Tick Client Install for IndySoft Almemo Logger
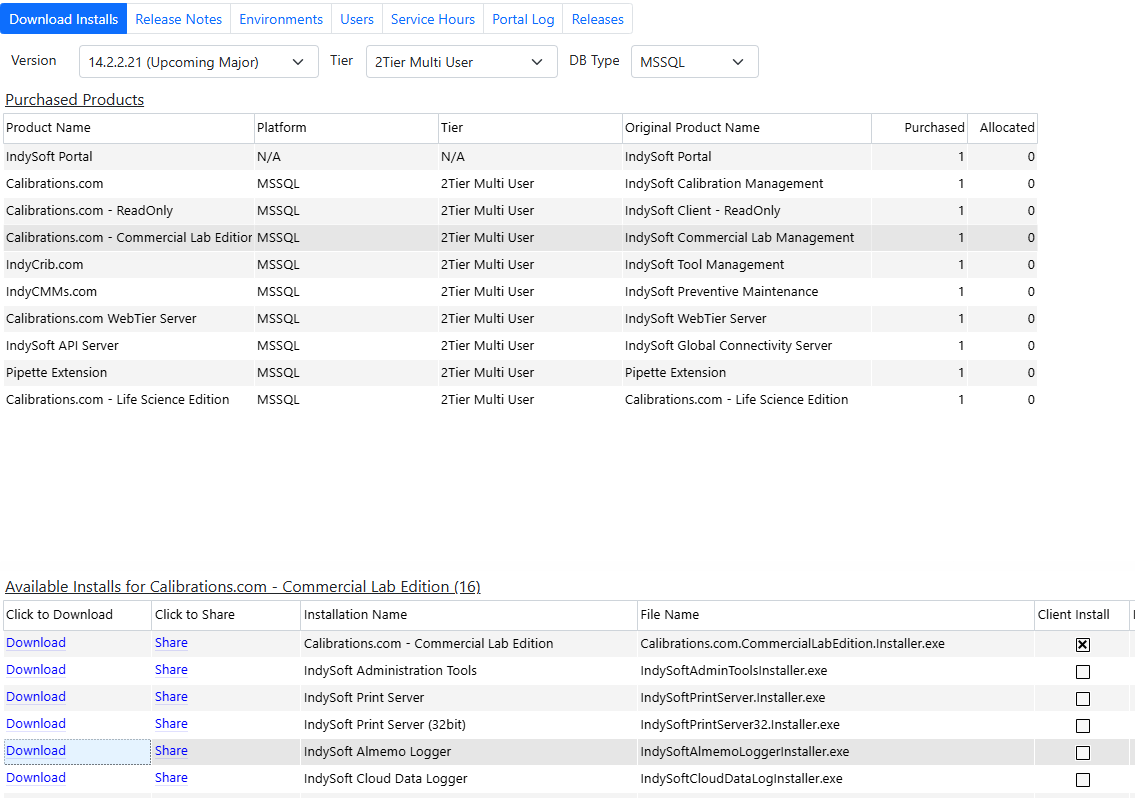The height and width of the screenshot is (798, 1135). pos(1082,753)
